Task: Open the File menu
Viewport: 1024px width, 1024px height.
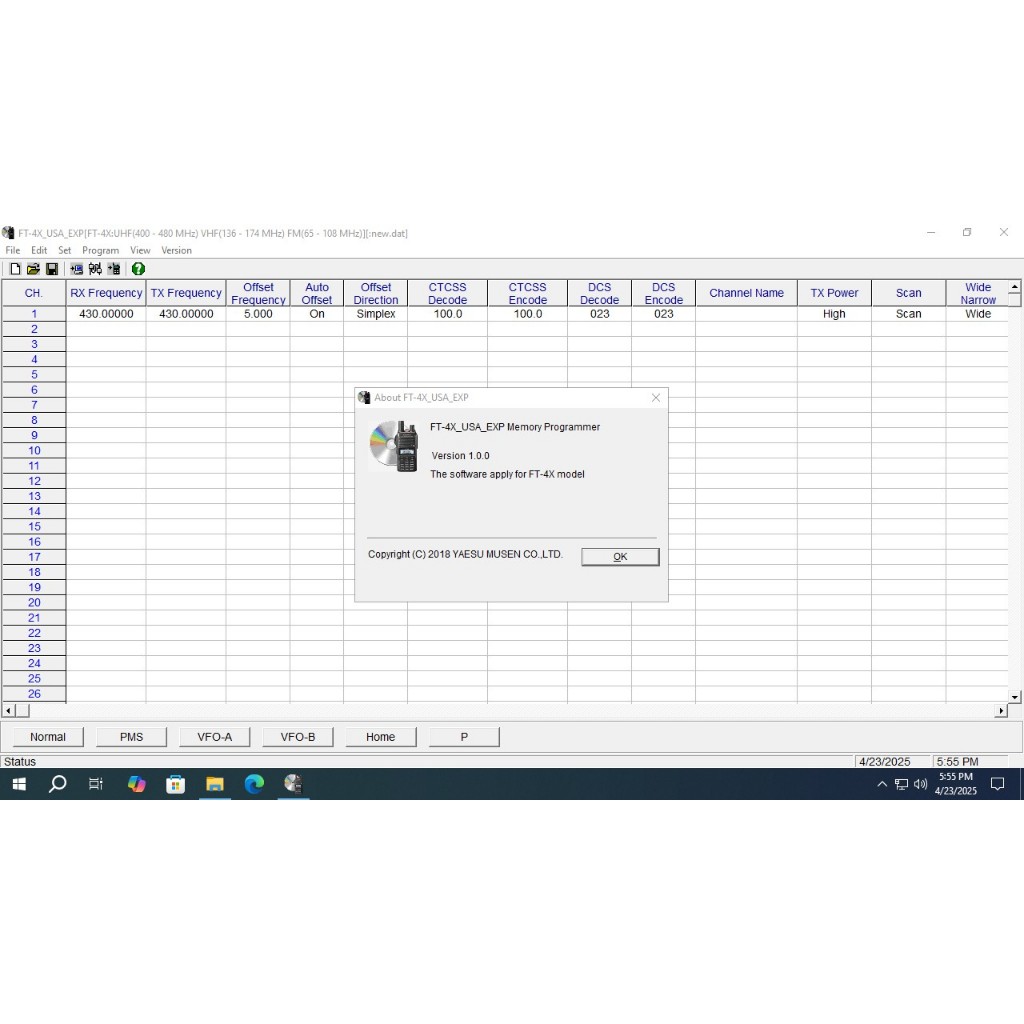Action: pos(12,250)
